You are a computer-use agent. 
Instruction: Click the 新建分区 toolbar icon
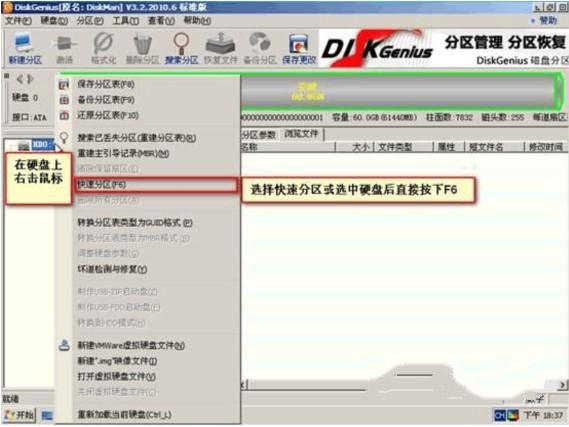(25, 48)
